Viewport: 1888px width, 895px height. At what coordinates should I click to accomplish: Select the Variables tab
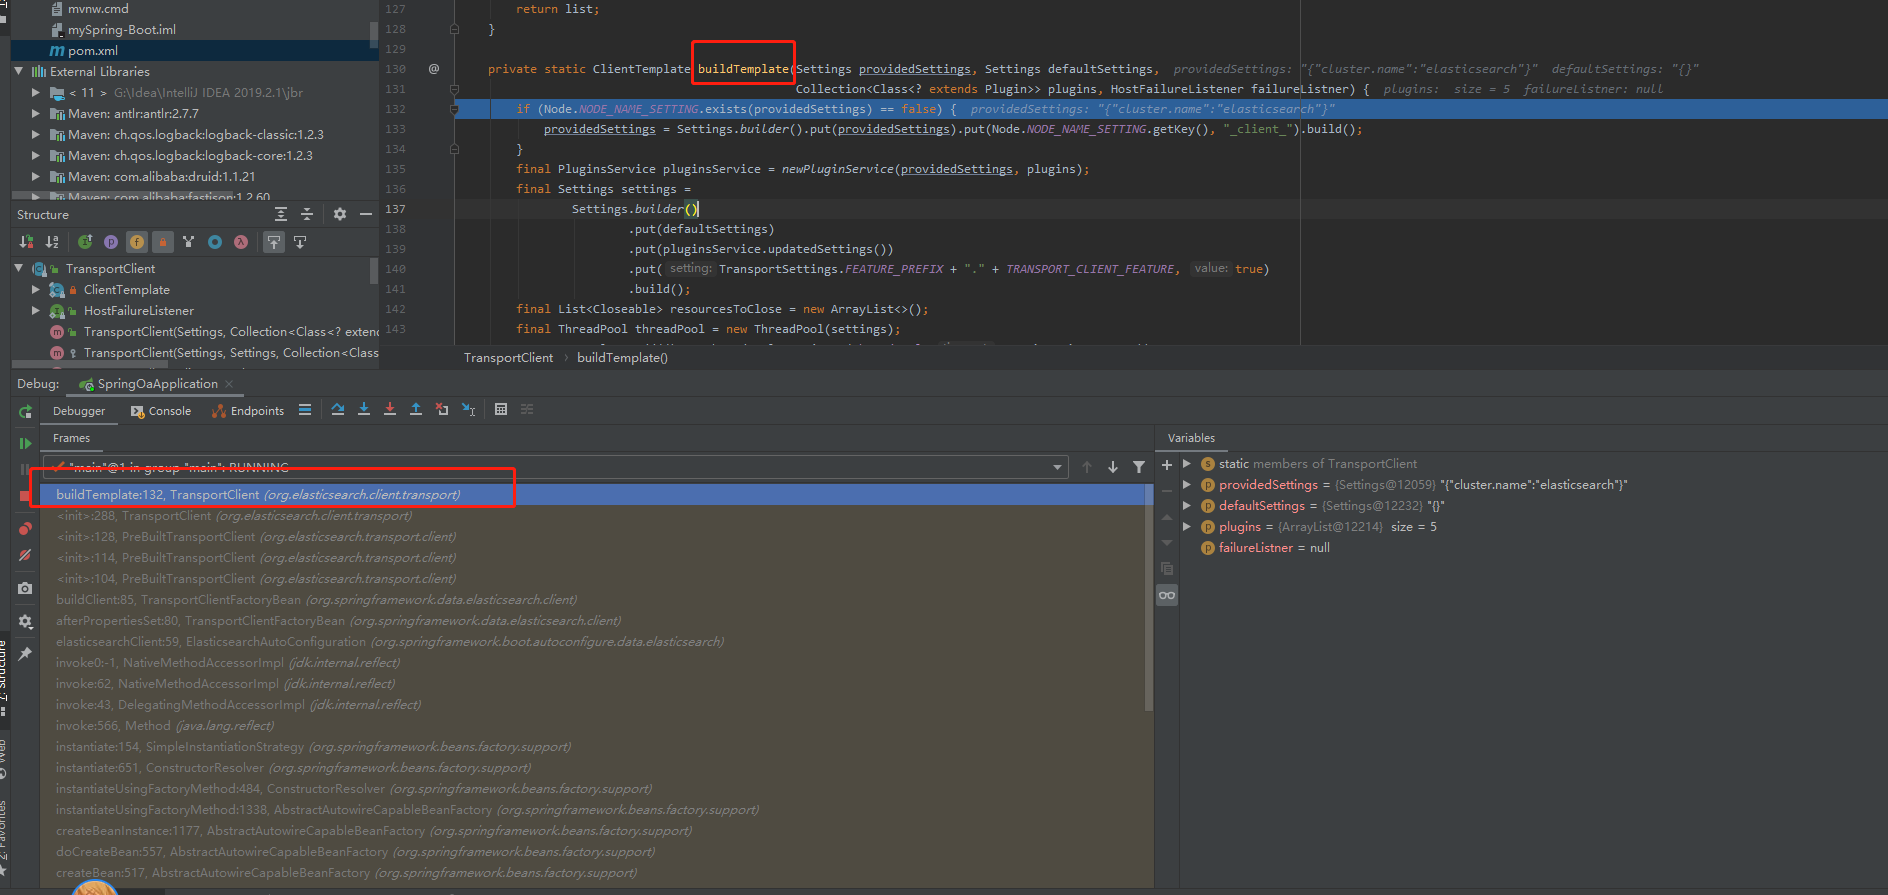[1191, 438]
